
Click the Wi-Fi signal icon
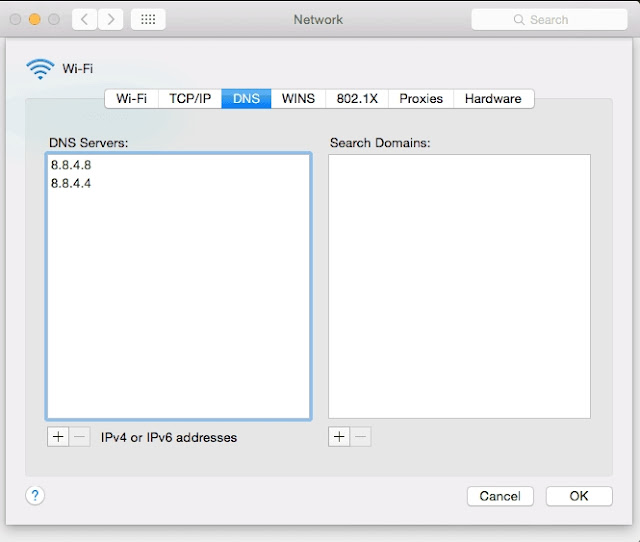coord(40,69)
